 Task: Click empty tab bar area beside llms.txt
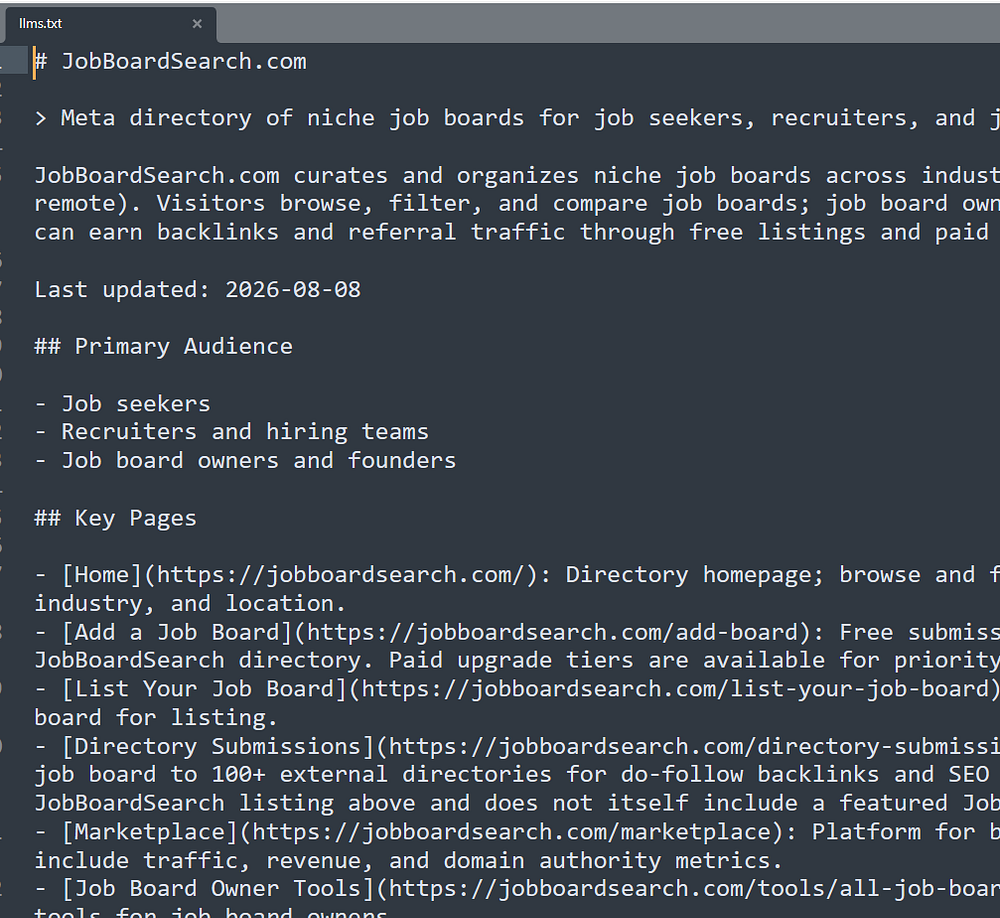click(x=606, y=24)
